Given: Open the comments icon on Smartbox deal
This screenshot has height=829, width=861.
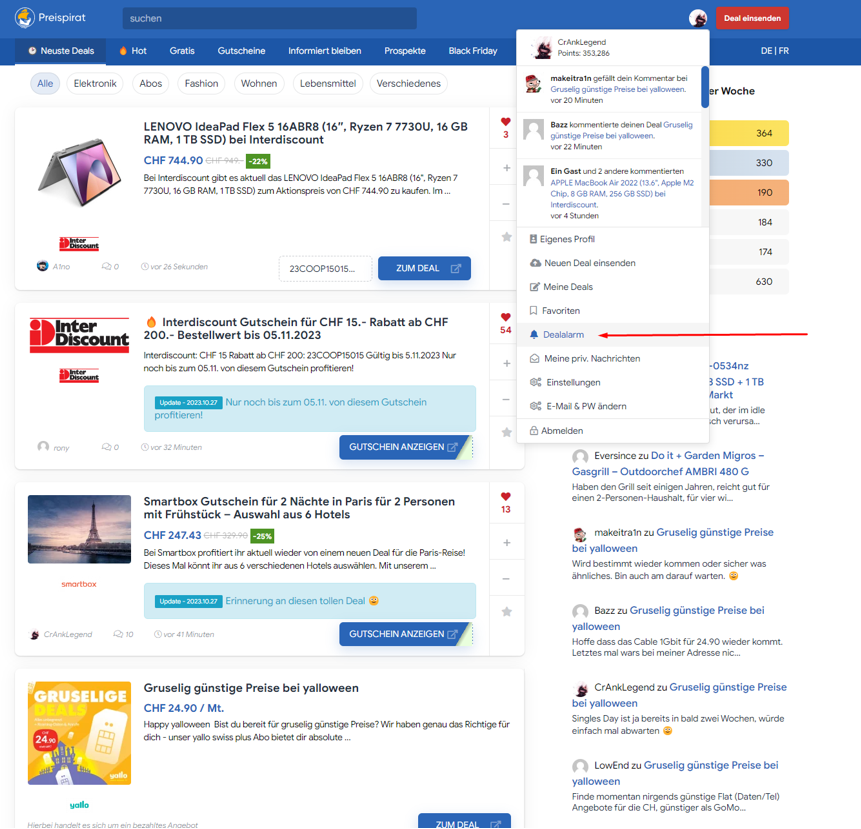Looking at the screenshot, I should (118, 634).
